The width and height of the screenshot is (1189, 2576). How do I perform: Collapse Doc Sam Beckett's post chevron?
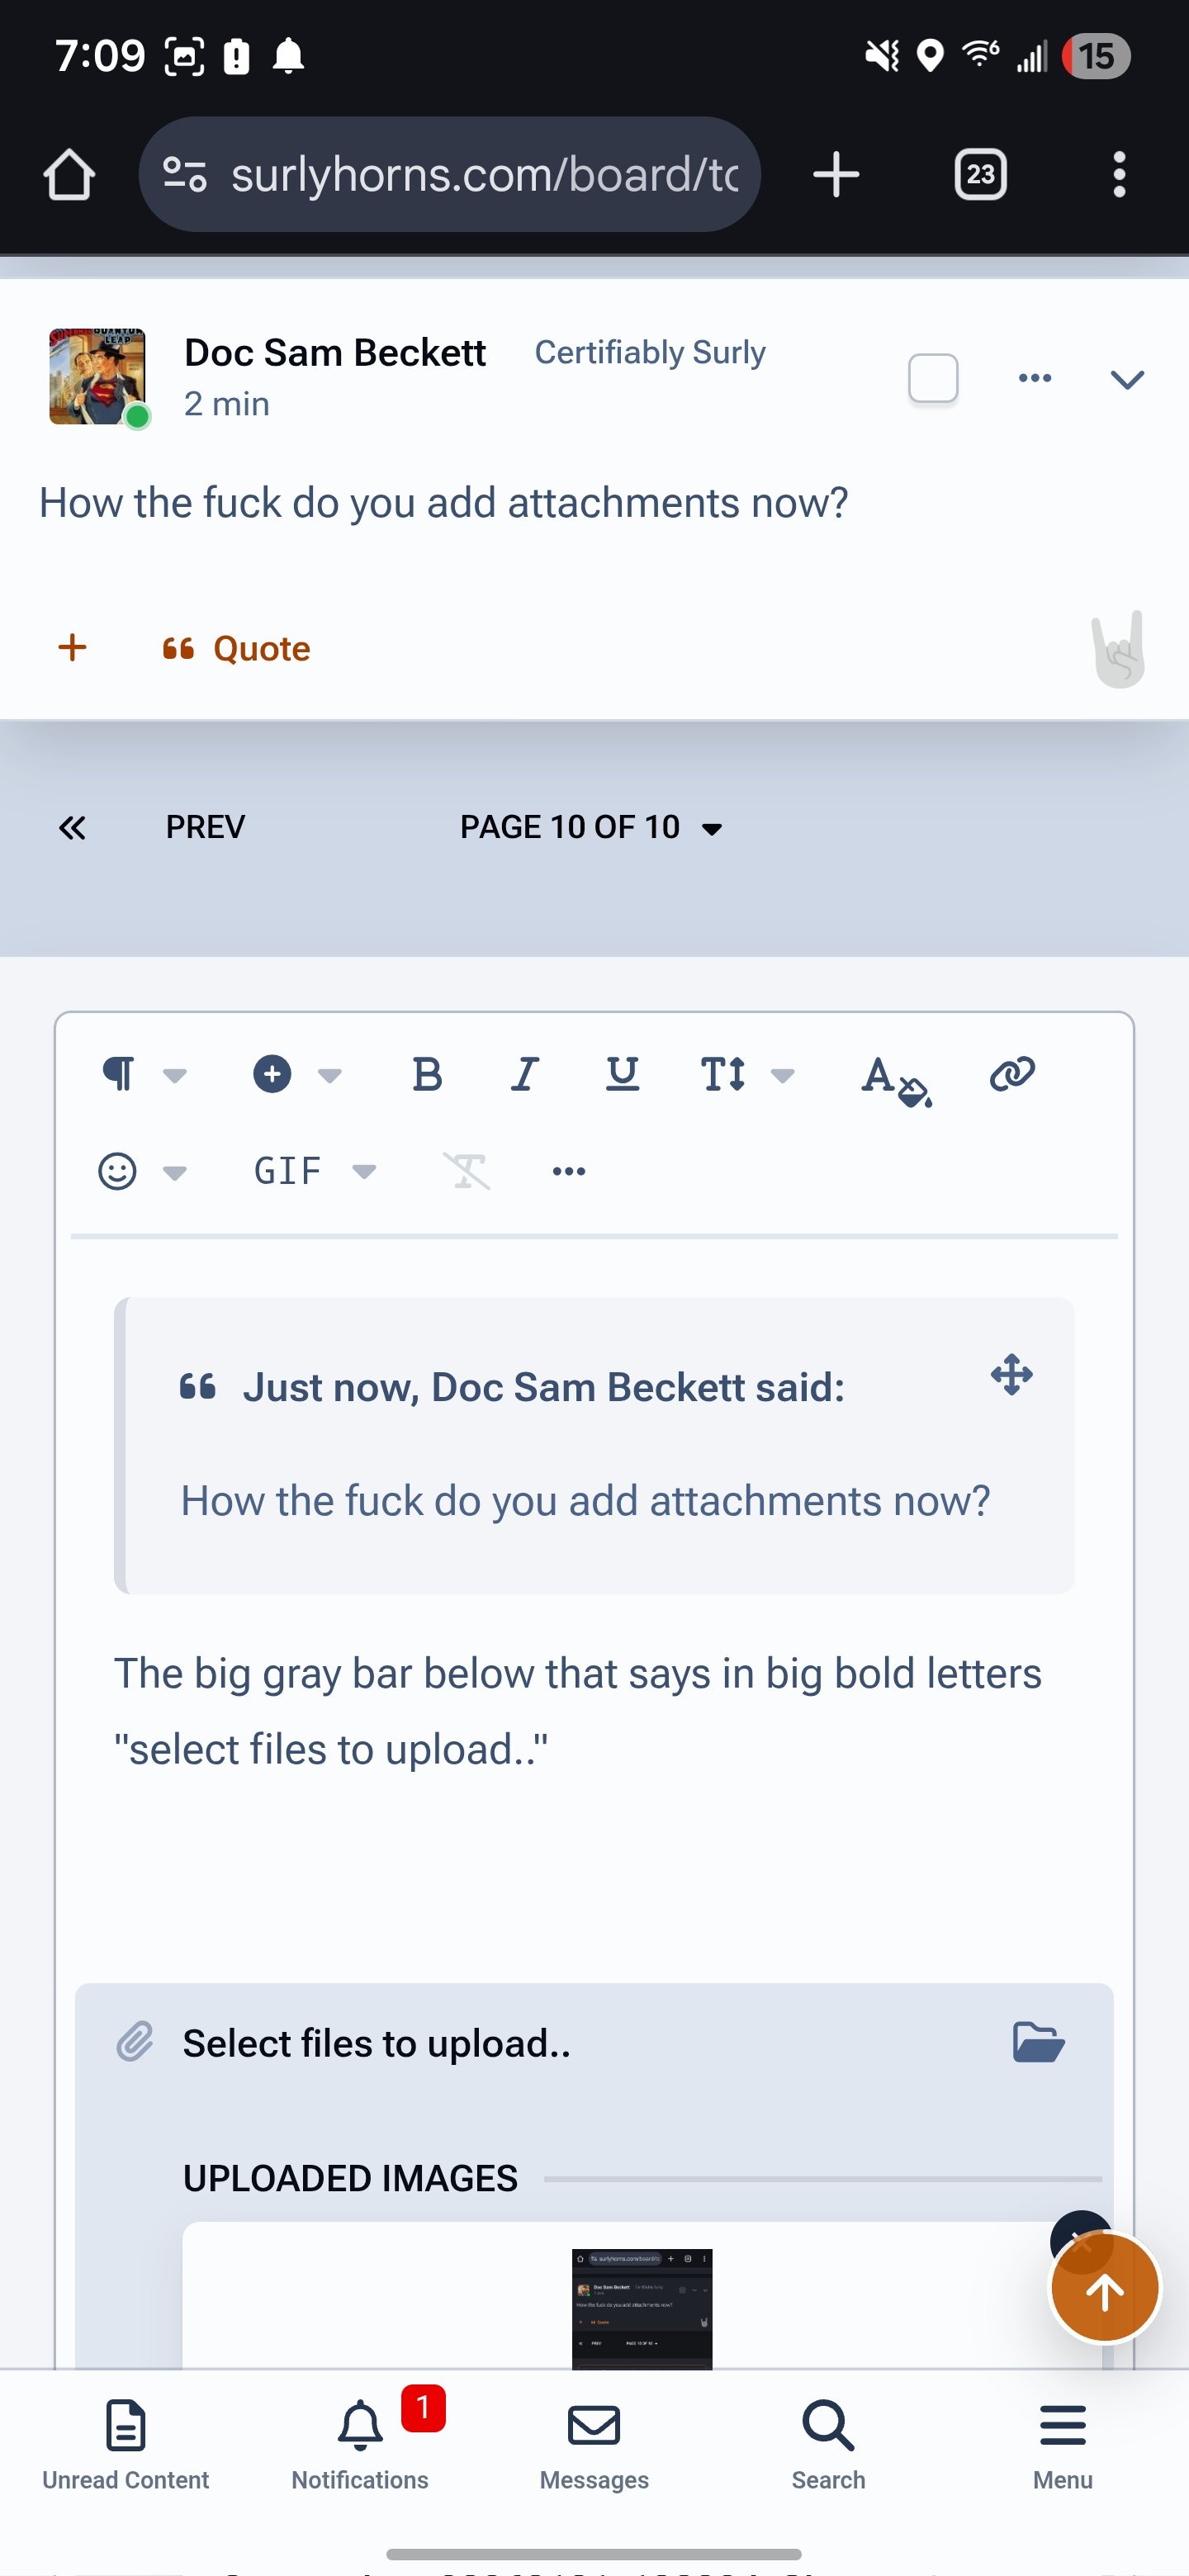pos(1126,379)
